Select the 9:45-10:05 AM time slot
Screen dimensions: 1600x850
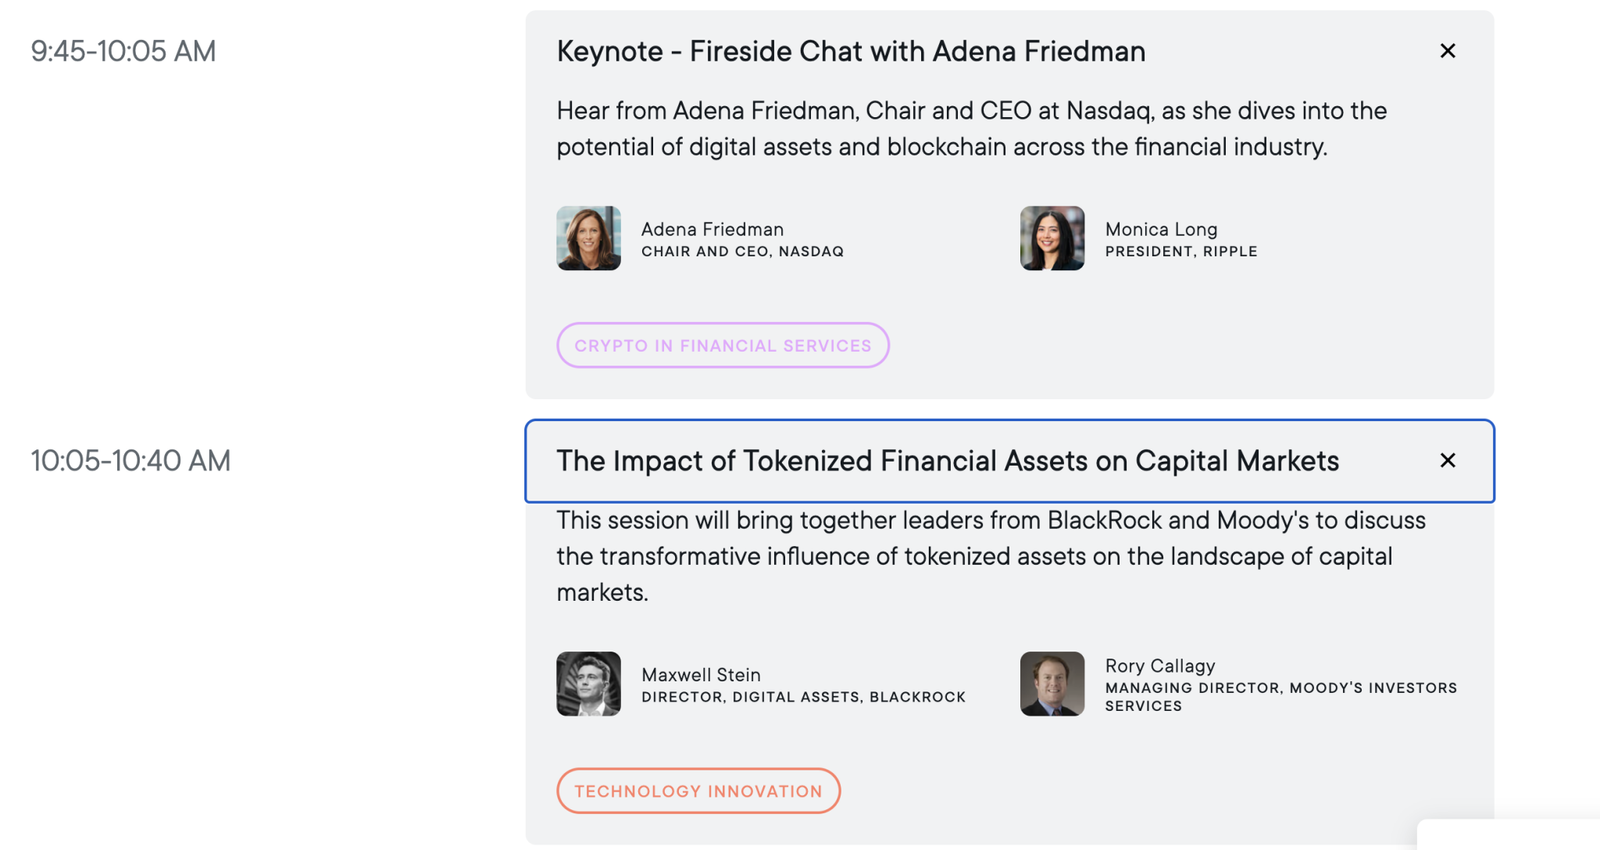click(123, 51)
